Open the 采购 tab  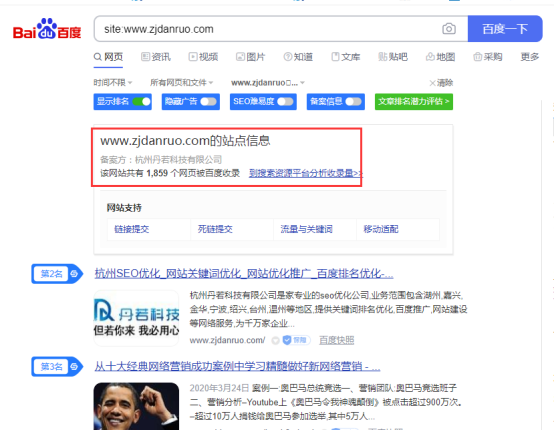(x=488, y=57)
